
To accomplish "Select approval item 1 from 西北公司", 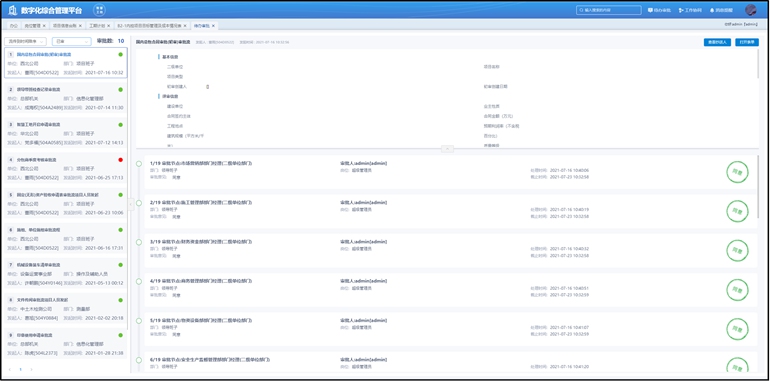I will pos(65,63).
